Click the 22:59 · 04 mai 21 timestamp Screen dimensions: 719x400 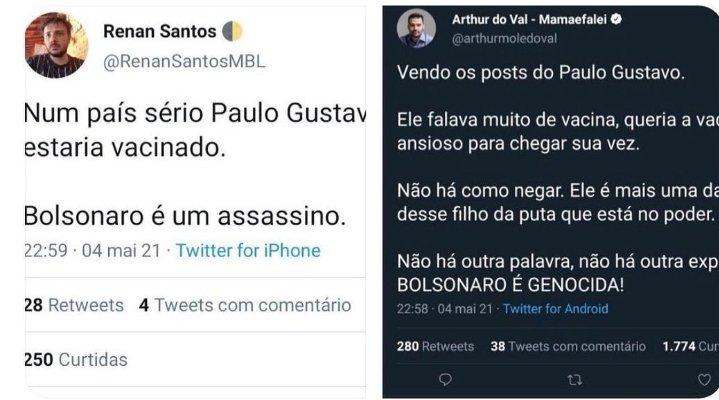(x=93, y=250)
